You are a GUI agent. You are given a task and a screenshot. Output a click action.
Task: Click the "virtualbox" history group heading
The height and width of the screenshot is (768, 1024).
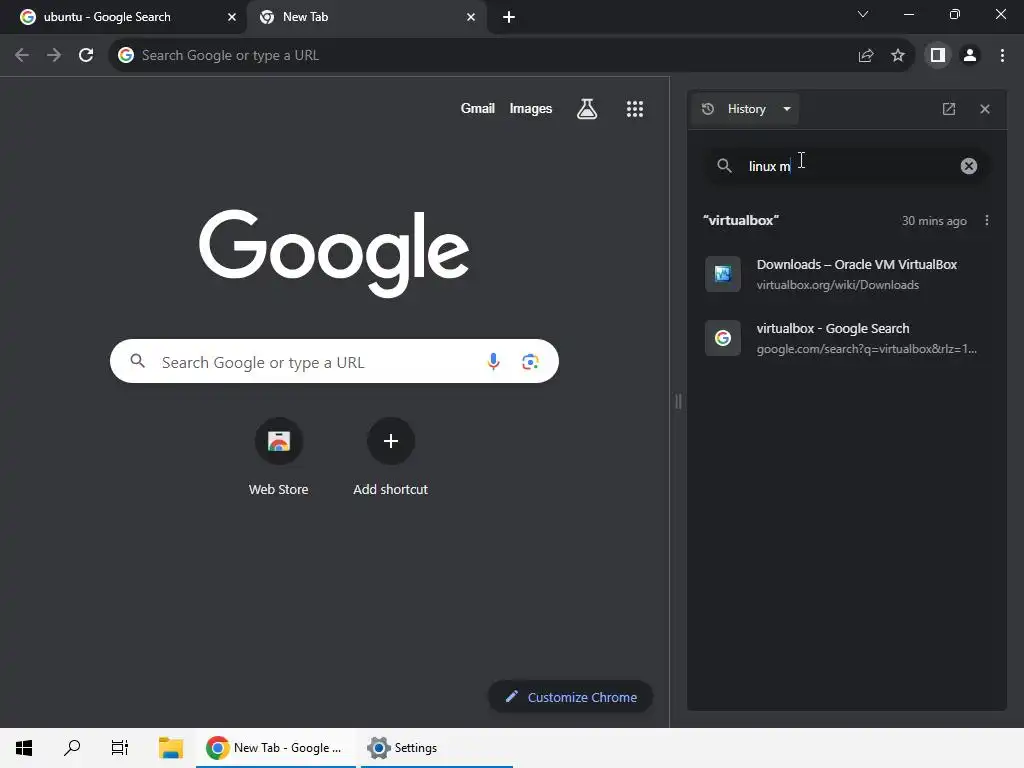pyautogui.click(x=741, y=221)
